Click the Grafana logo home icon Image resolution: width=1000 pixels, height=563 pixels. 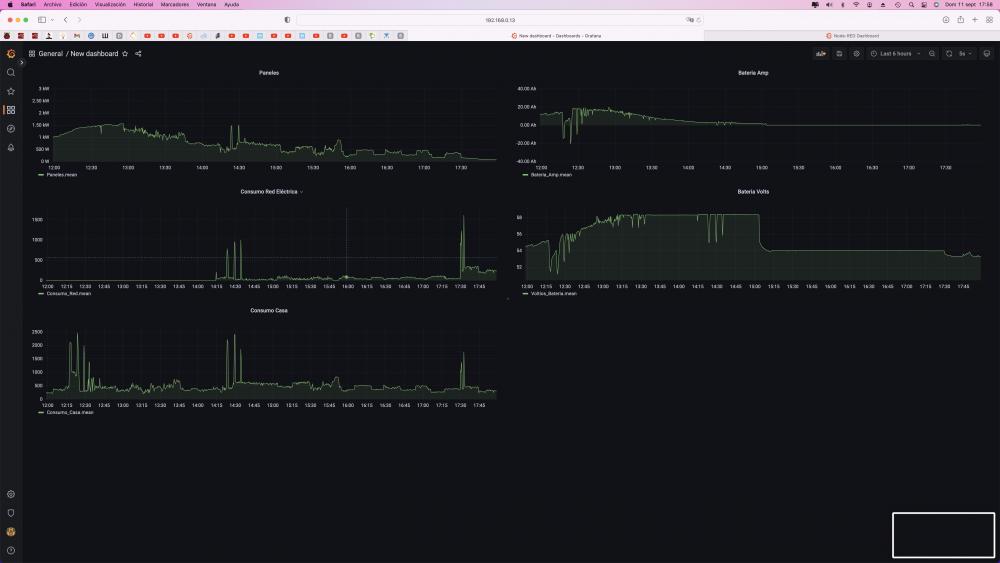(x=11, y=54)
